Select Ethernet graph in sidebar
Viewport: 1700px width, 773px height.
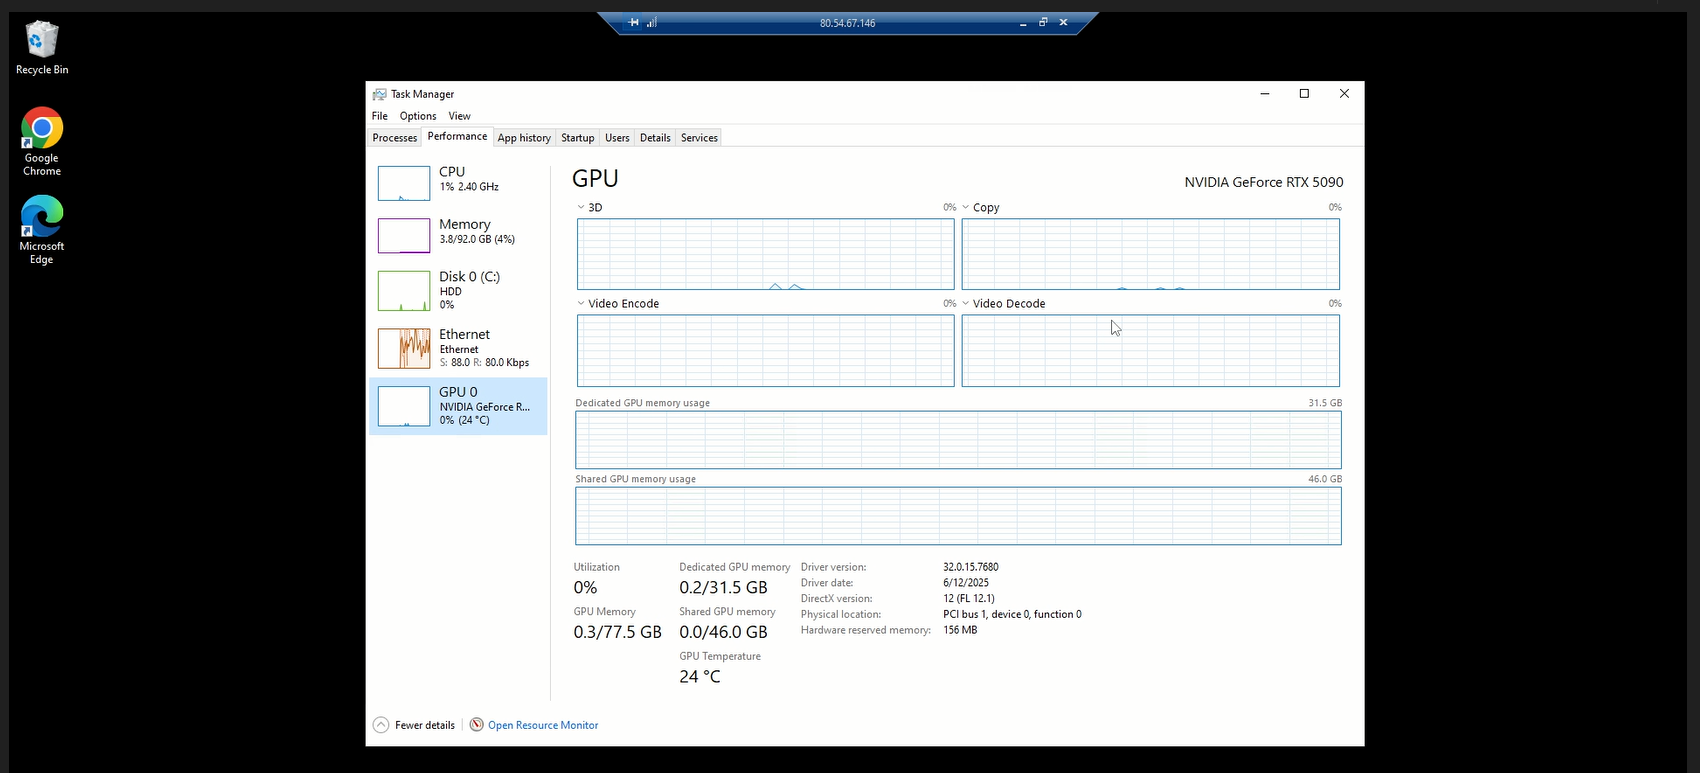(404, 348)
